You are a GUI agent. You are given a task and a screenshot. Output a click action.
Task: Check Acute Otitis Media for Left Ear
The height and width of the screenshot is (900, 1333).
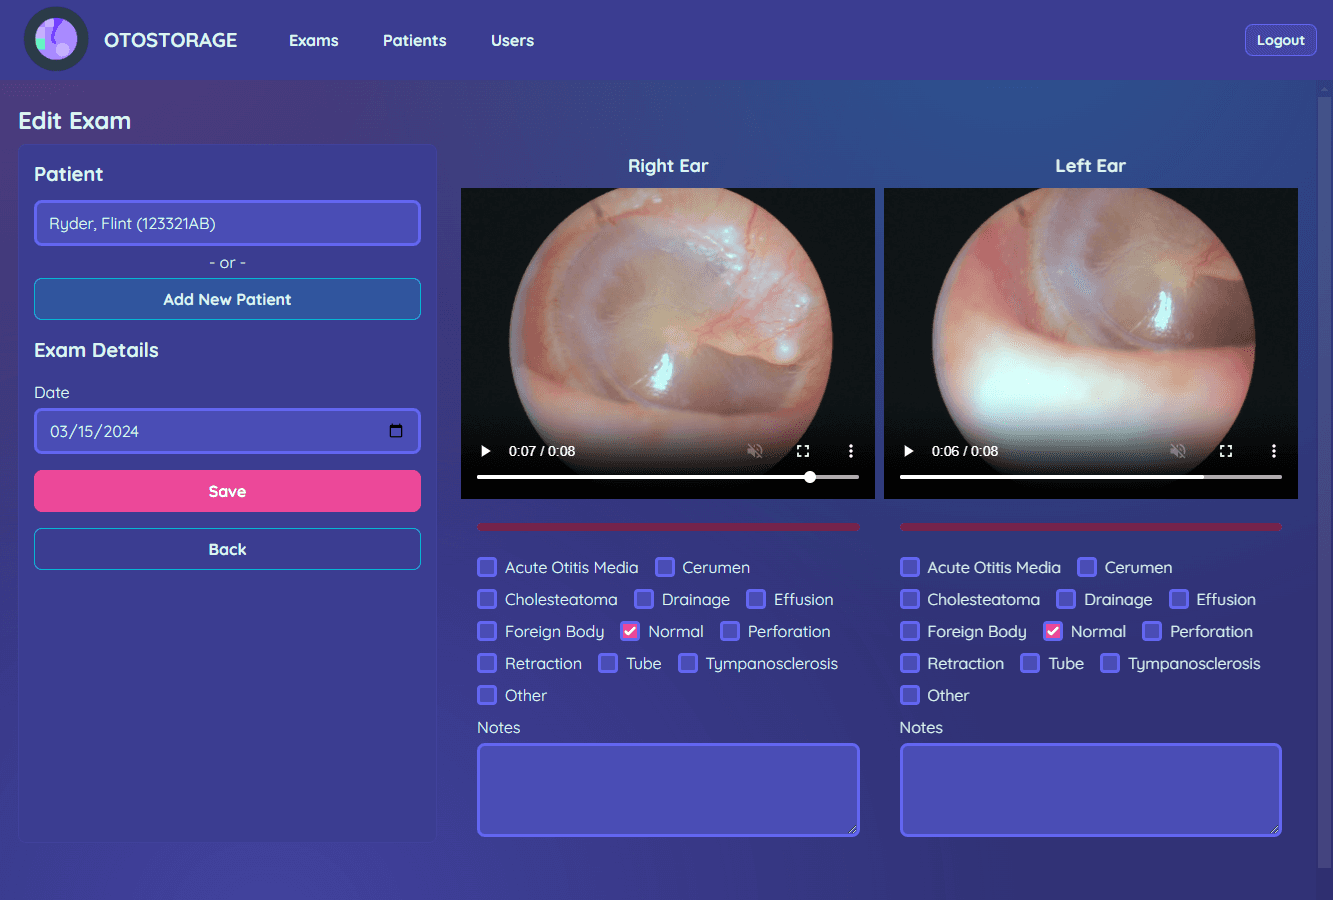click(x=910, y=567)
